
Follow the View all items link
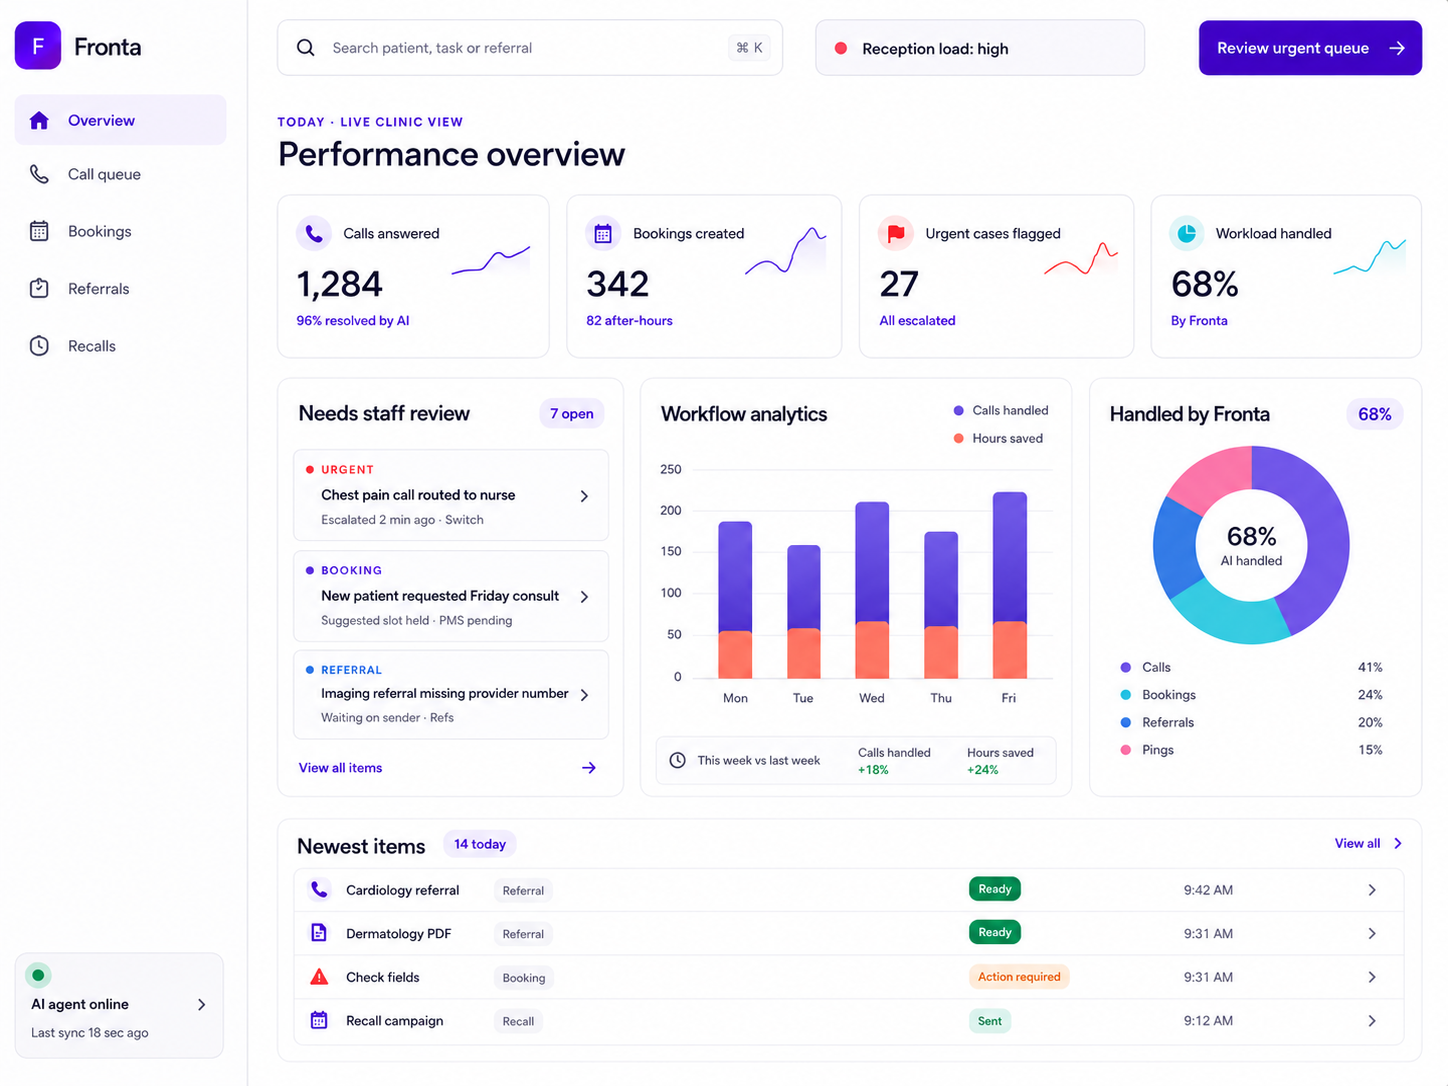pos(340,768)
